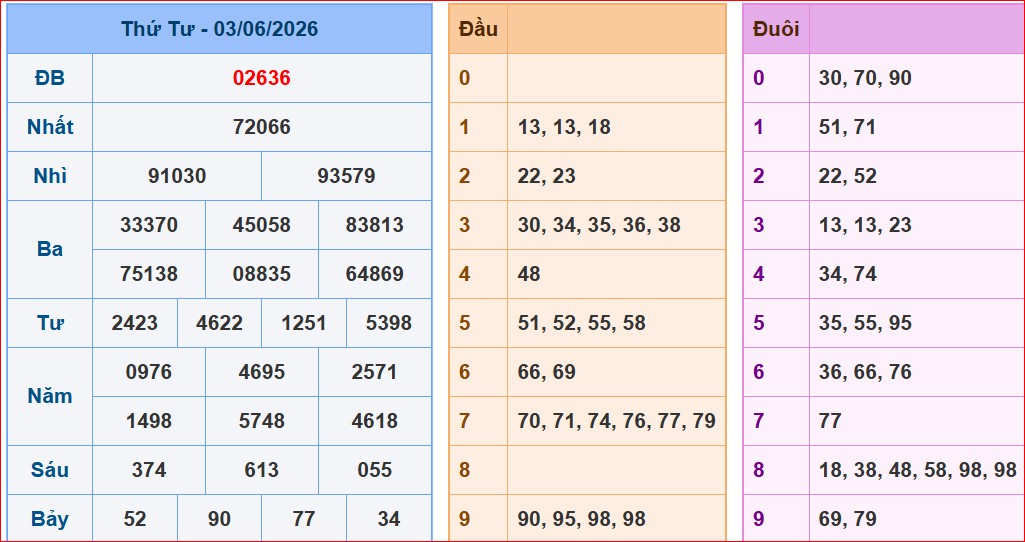Select Đuôi values 22, 52
The image size is (1025, 542).
[x=847, y=176]
